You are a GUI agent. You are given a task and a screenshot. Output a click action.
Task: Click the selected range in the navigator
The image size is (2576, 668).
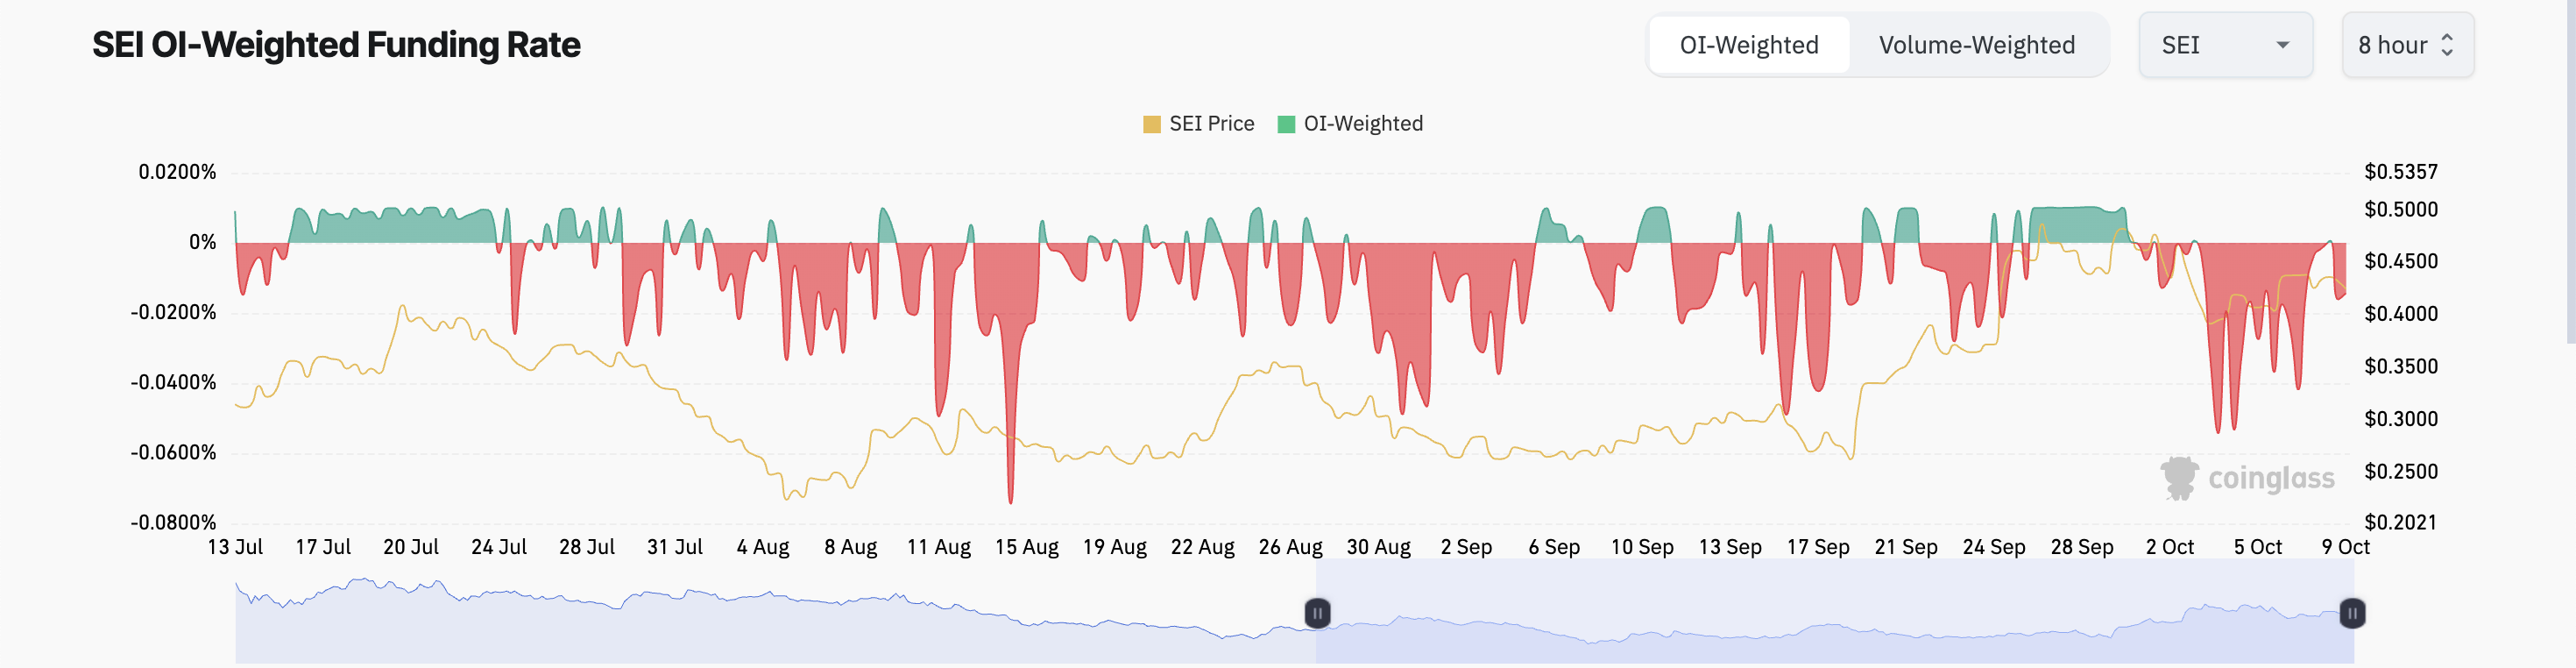pos(1834,611)
